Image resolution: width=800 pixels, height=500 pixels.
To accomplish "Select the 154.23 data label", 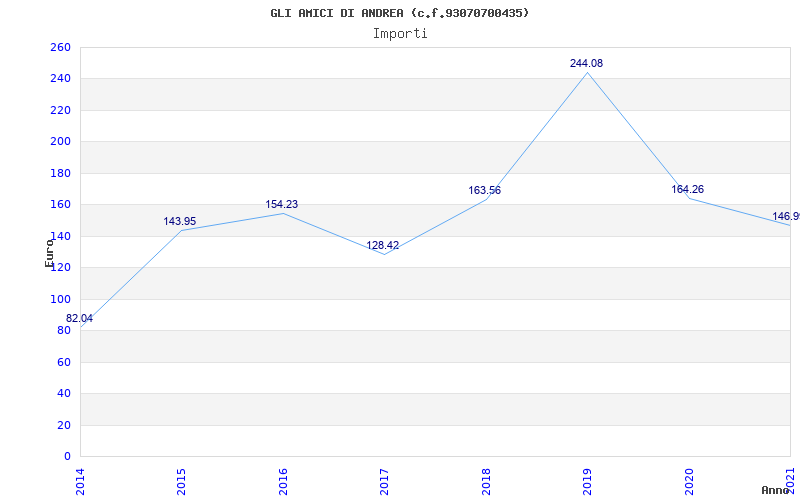I will click(x=282, y=205).
